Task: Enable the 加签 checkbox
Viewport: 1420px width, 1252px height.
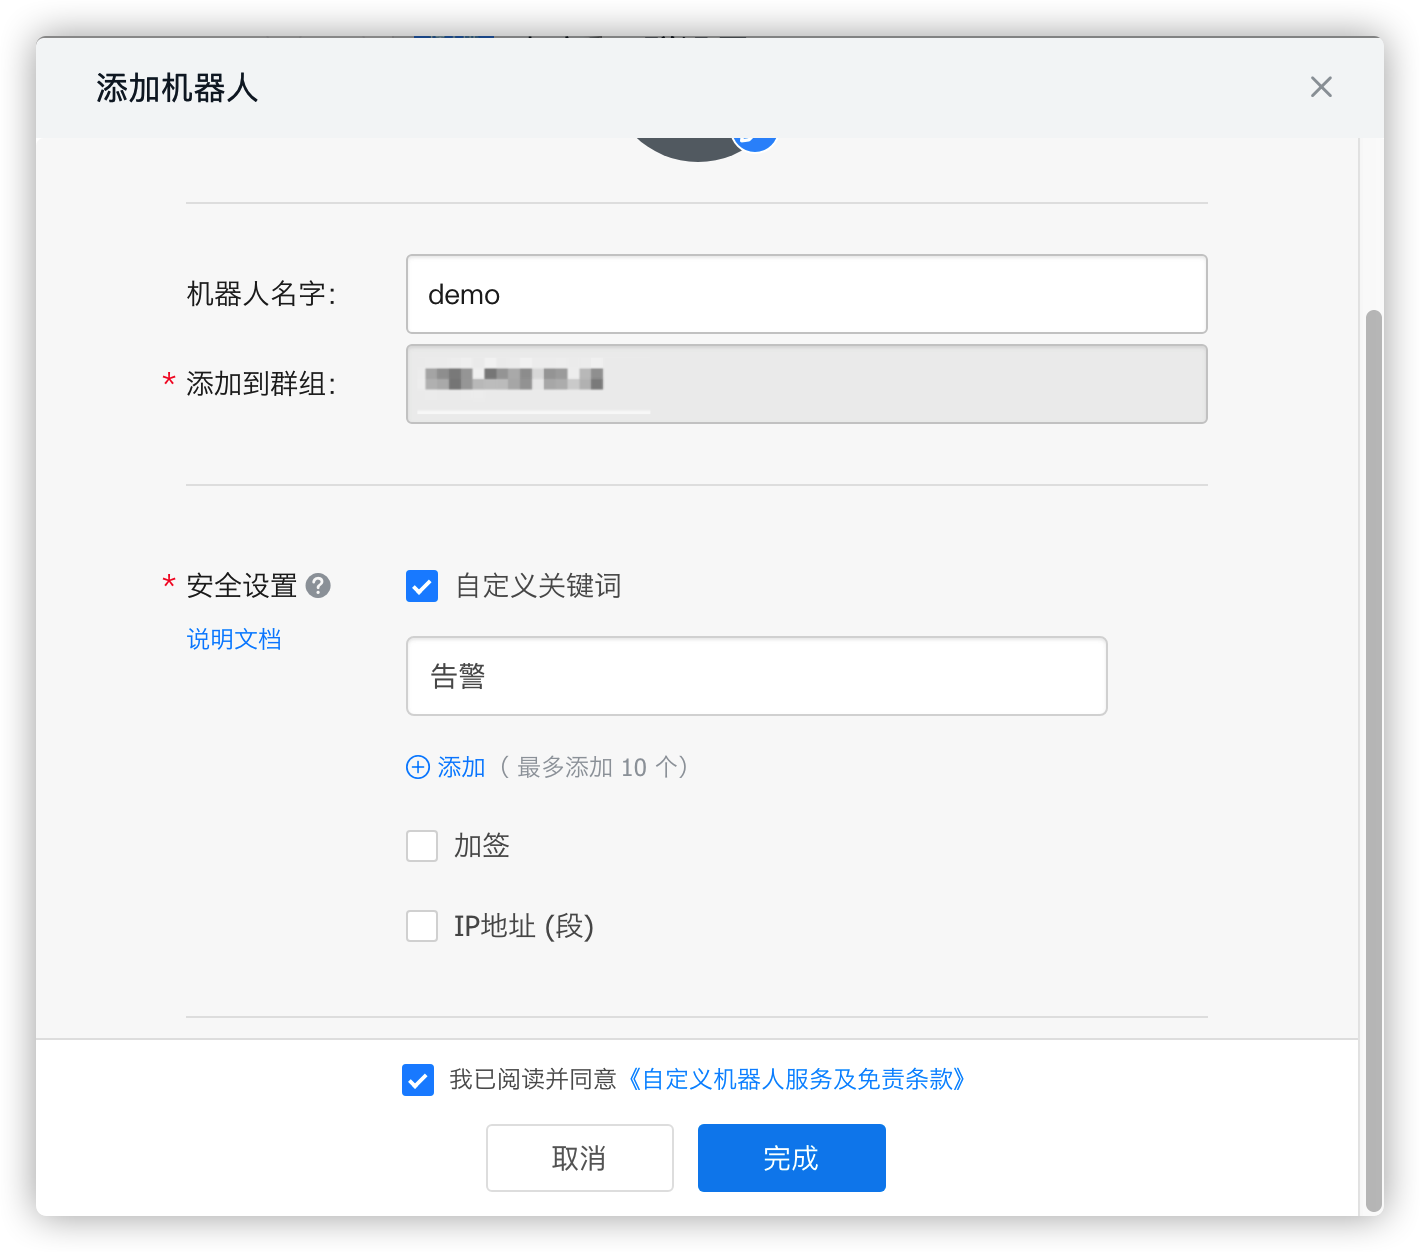Action: click(422, 846)
